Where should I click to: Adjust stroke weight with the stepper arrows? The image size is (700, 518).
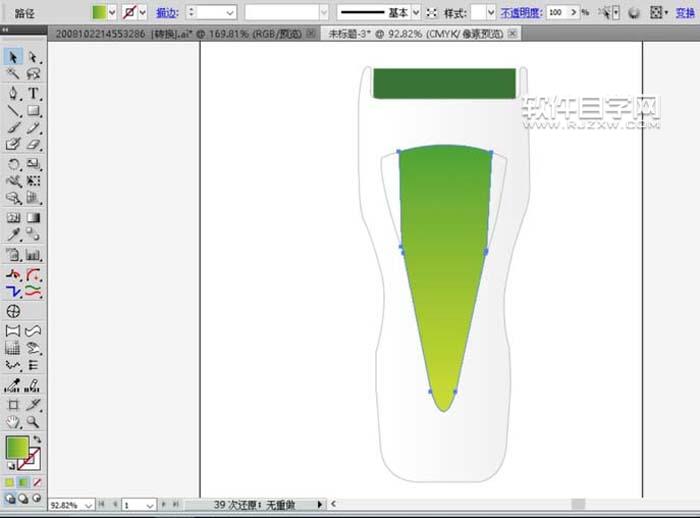coord(191,12)
